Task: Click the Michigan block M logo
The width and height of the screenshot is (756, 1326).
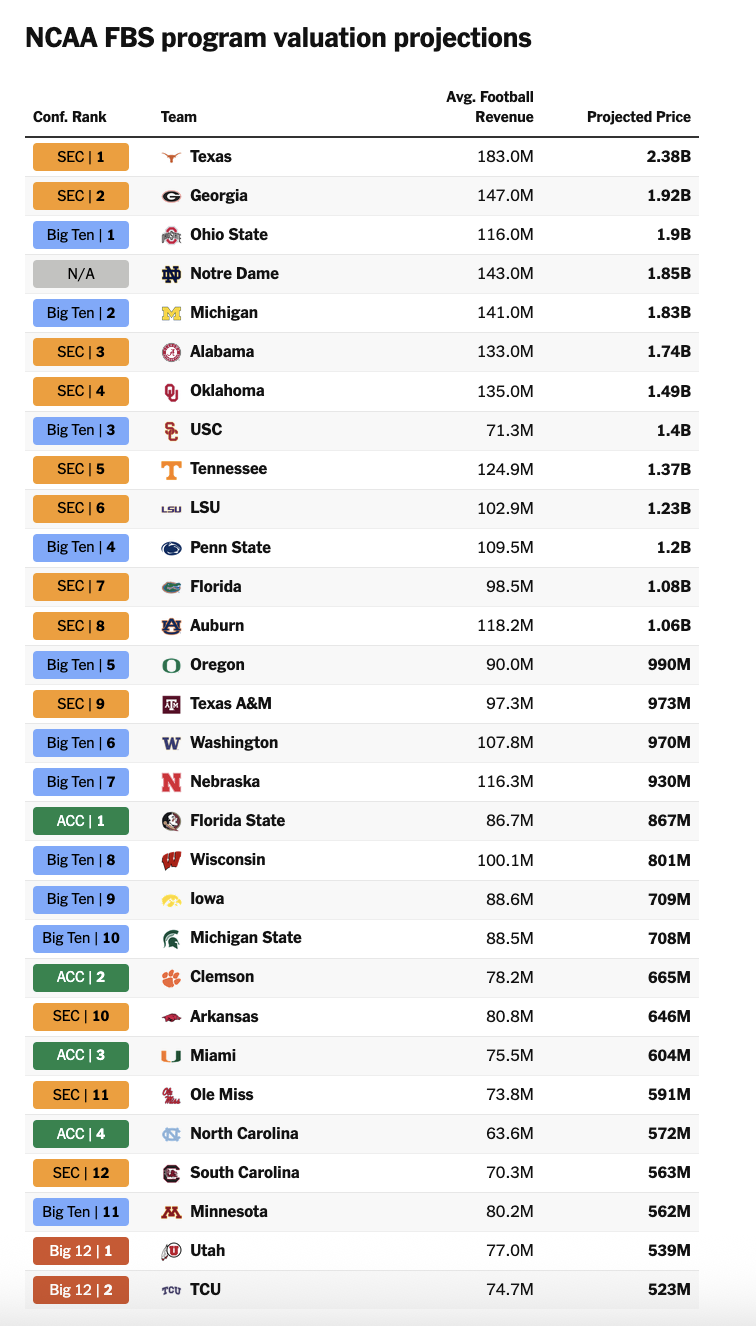Action: 172,313
